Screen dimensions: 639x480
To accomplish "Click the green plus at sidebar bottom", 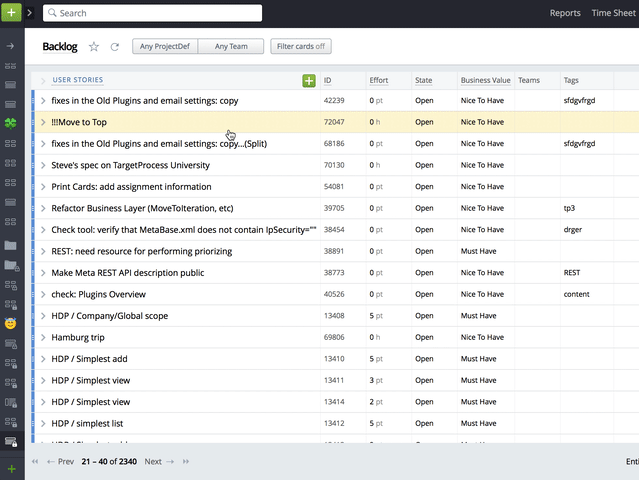I will click(11, 469).
